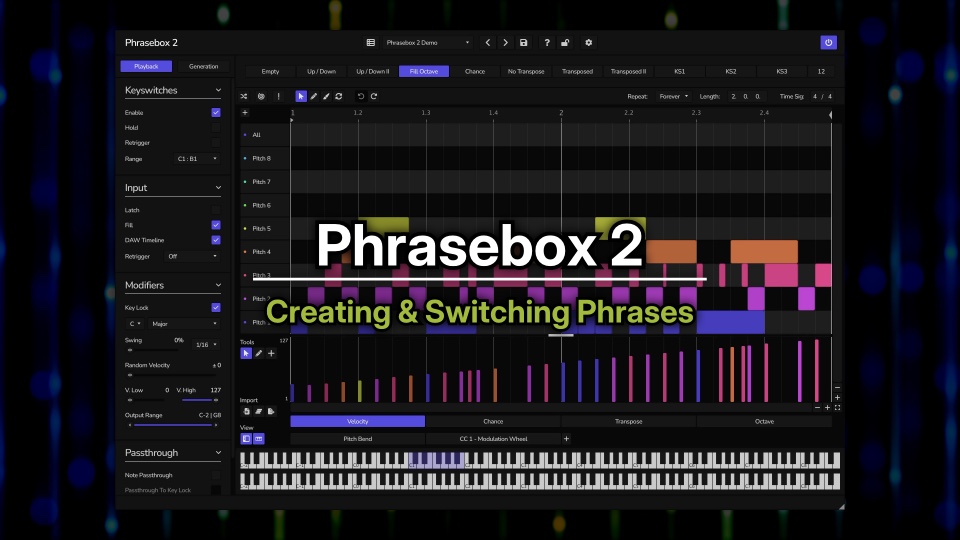This screenshot has width=960, height=540.
Task: Click the shuffle randomize icon
Action: click(244, 96)
